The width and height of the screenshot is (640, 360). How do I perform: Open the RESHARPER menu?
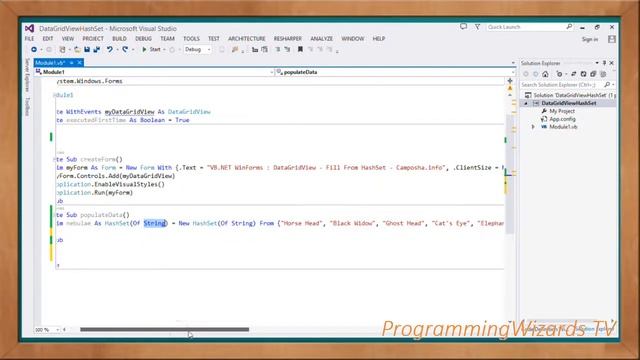click(288, 39)
